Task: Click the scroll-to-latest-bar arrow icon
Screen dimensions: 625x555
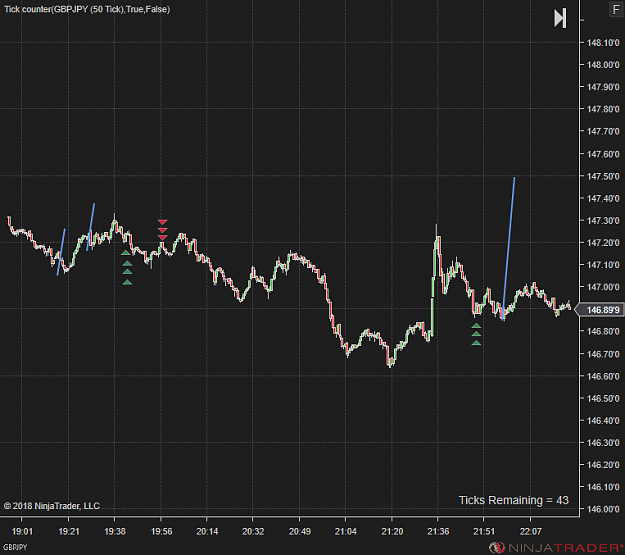Action: (560, 18)
